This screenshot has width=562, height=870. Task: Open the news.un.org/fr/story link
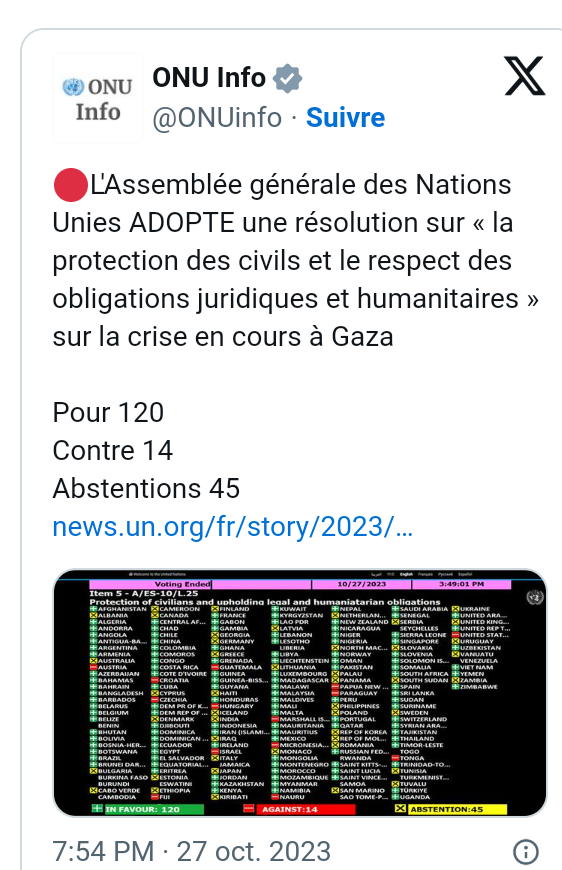click(x=232, y=527)
